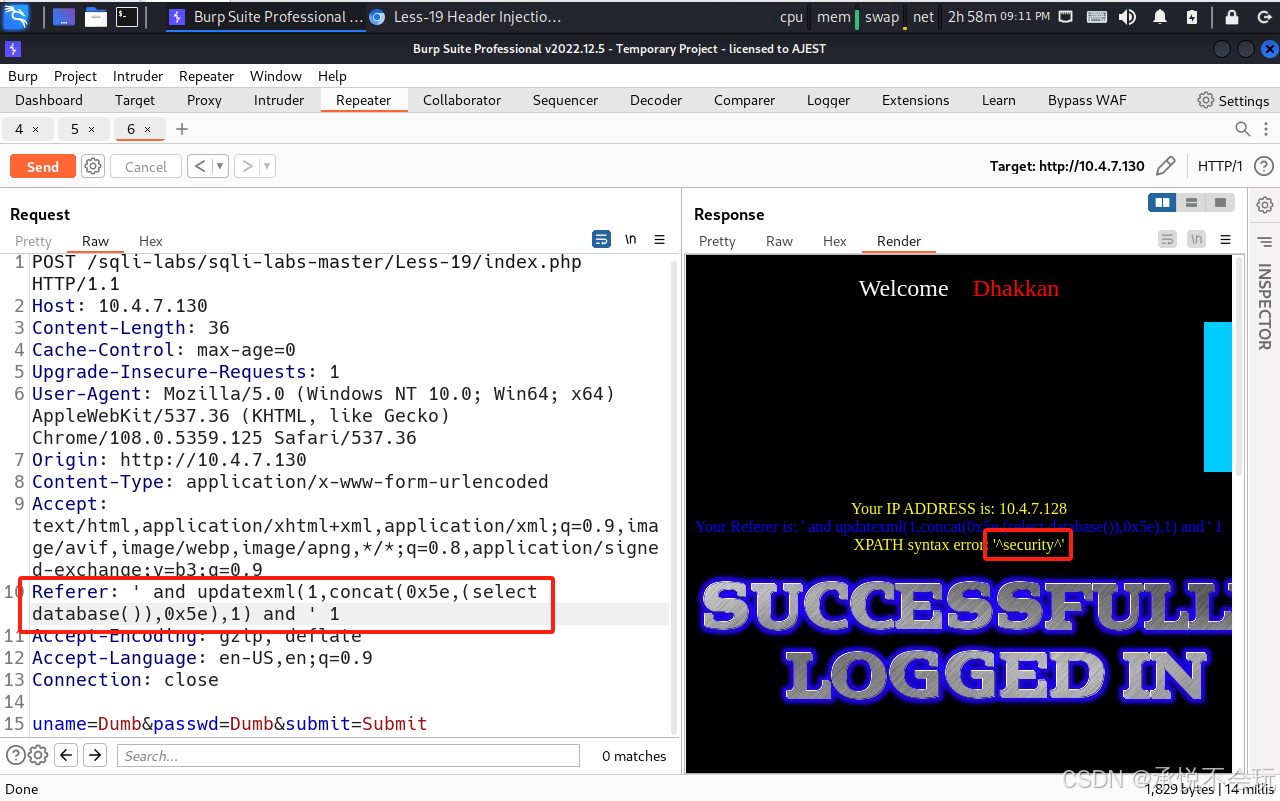Image resolution: width=1280 pixels, height=801 pixels.
Task: Toggle non-printable characters in the Request editor
Action: [631, 239]
